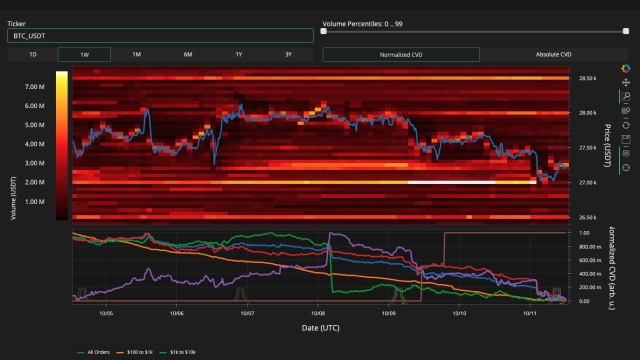Viewport: 640px width, 360px height.
Task: Toggle the Hover tooltip tool
Action: pyautogui.click(x=626, y=153)
